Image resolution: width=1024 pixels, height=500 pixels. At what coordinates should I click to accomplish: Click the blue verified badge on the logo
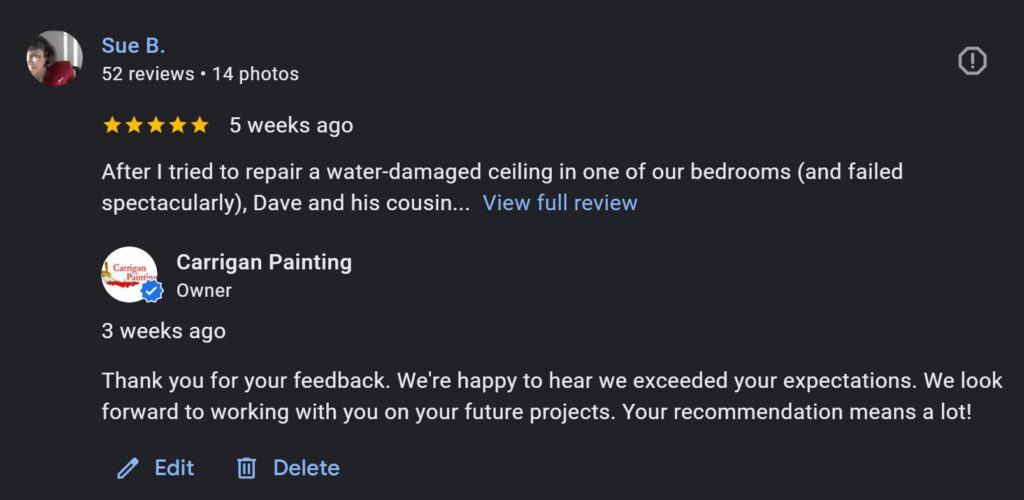(x=152, y=291)
